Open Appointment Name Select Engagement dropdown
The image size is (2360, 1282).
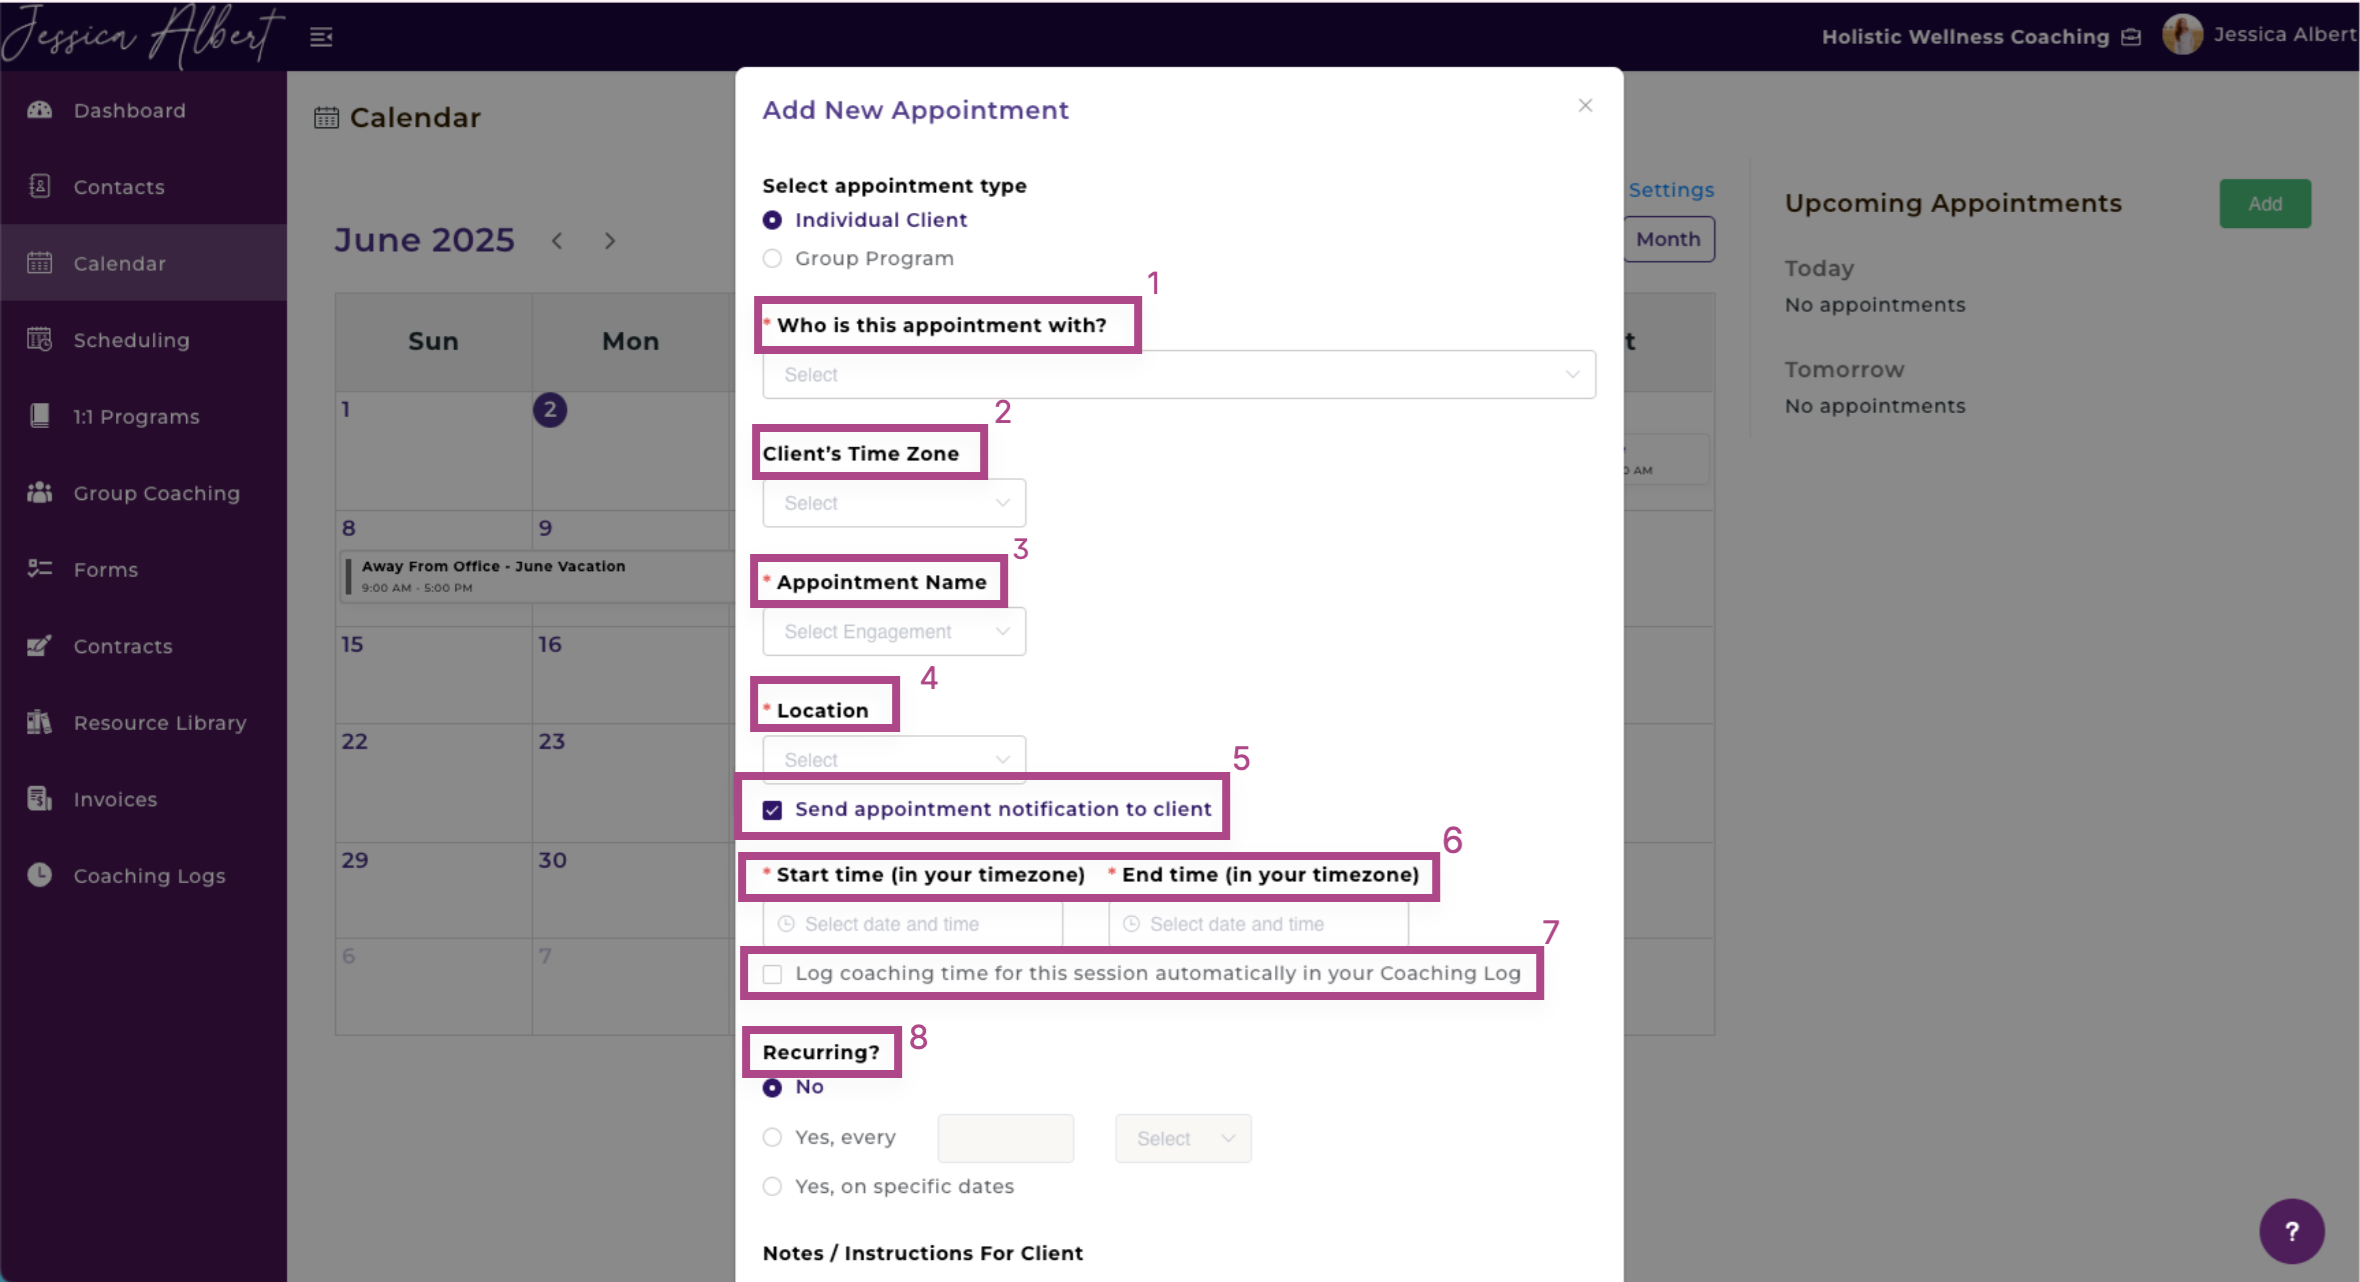point(894,632)
